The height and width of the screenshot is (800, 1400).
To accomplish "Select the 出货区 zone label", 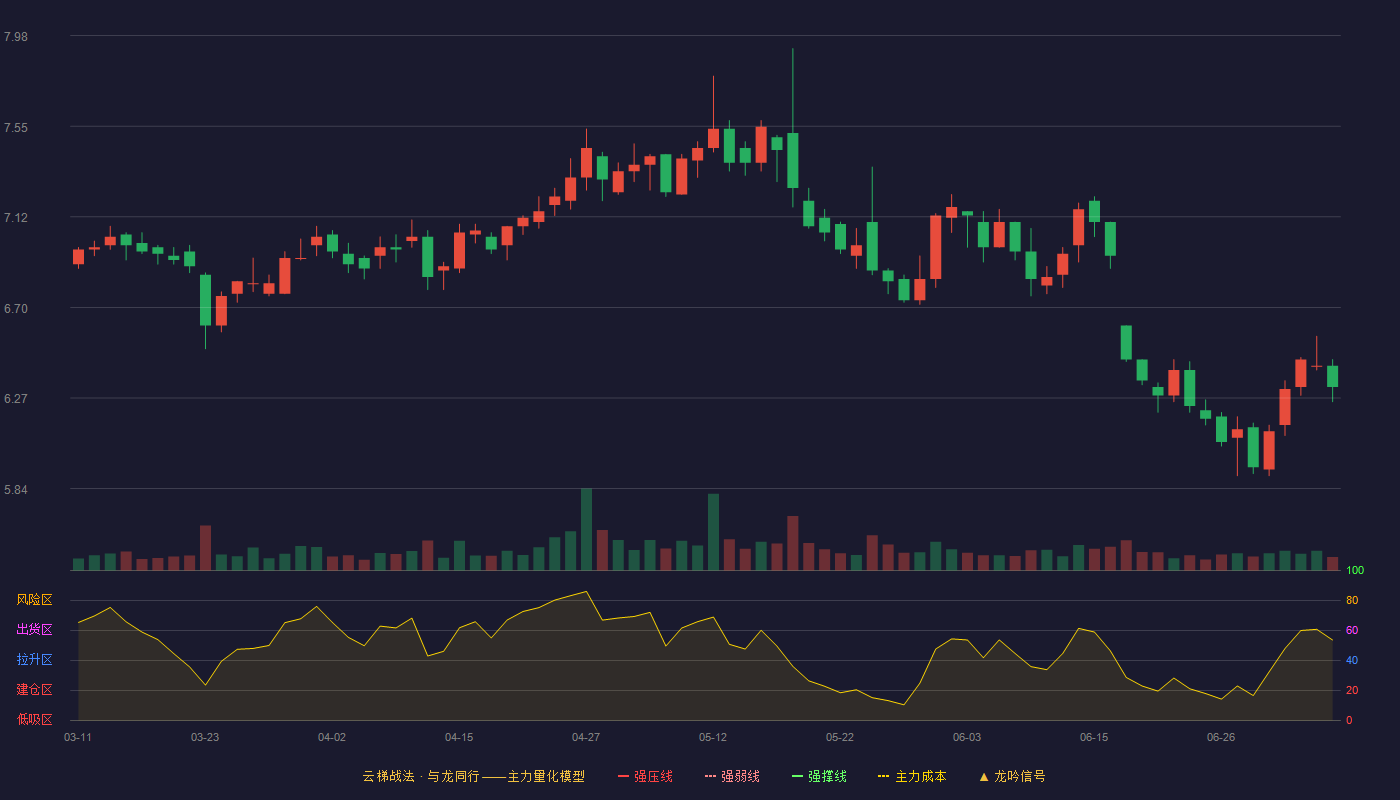I will (34, 630).
